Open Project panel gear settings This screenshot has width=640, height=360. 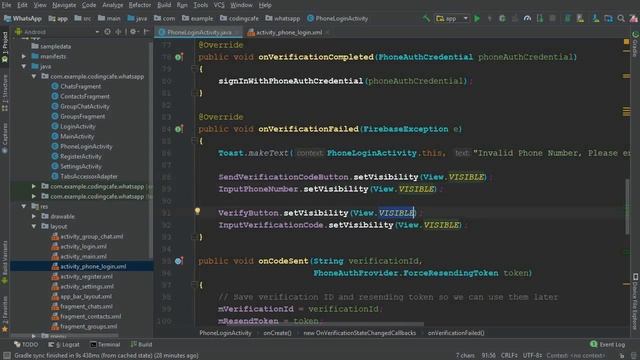[133, 32]
